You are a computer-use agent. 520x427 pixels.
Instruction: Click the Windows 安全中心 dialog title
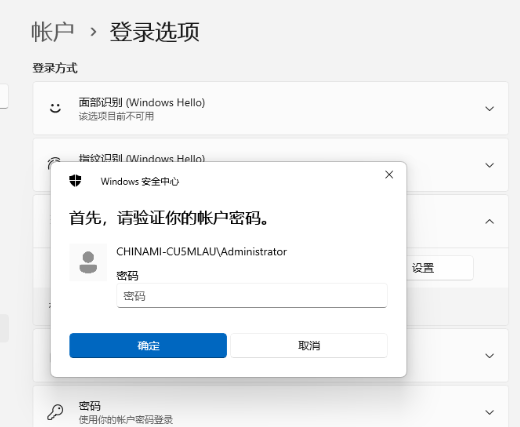[x=140, y=182]
